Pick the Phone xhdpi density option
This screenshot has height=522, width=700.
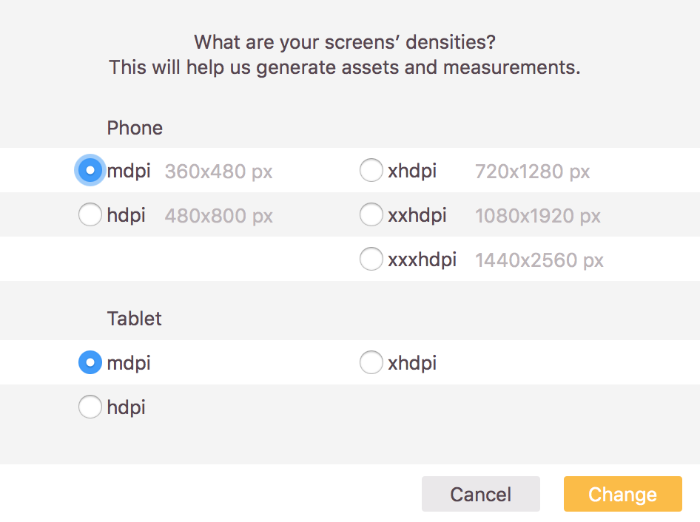pos(371,171)
